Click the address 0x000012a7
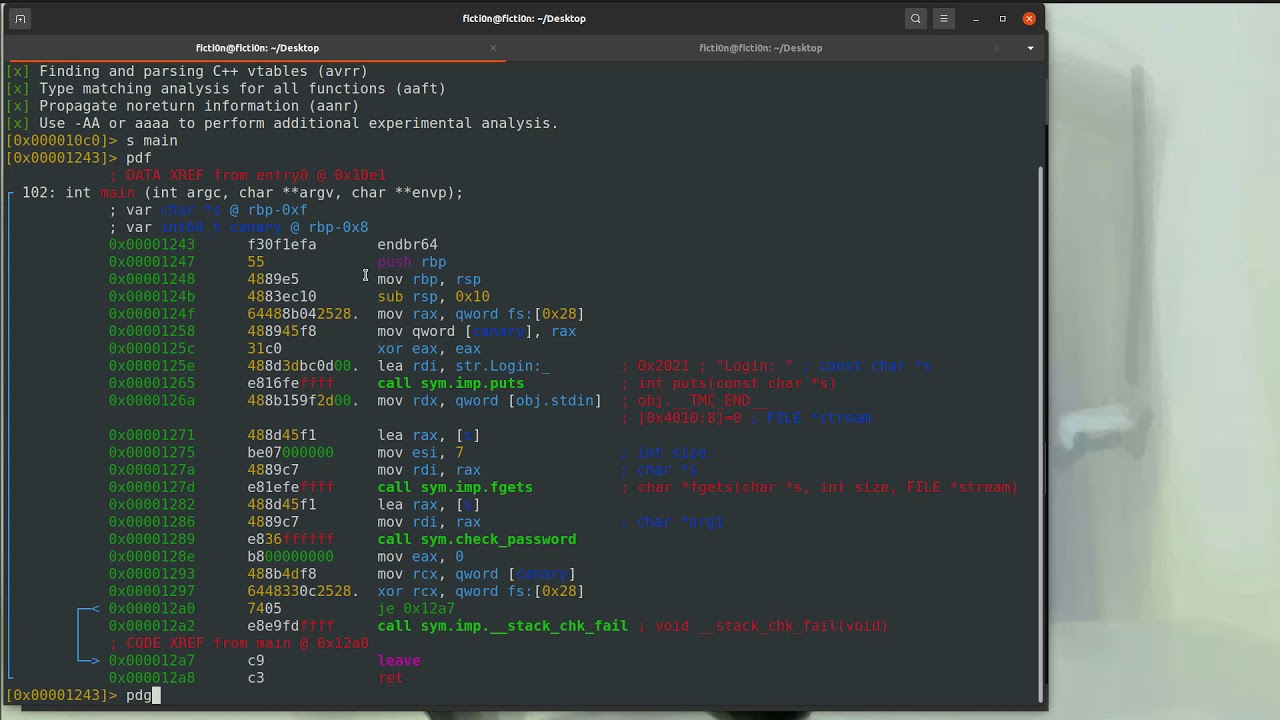This screenshot has width=1280, height=720. (152, 660)
